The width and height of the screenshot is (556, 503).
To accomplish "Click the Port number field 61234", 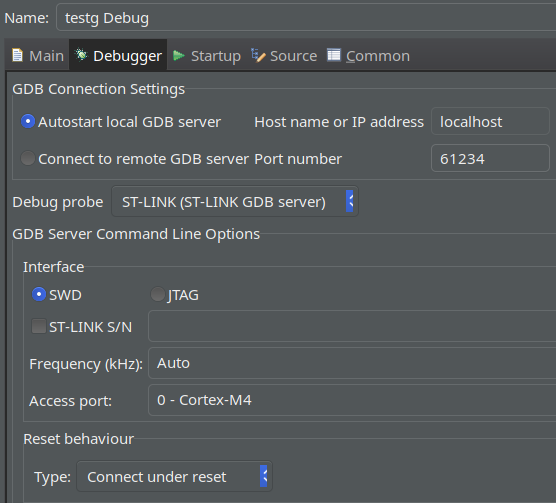I will pos(490,158).
